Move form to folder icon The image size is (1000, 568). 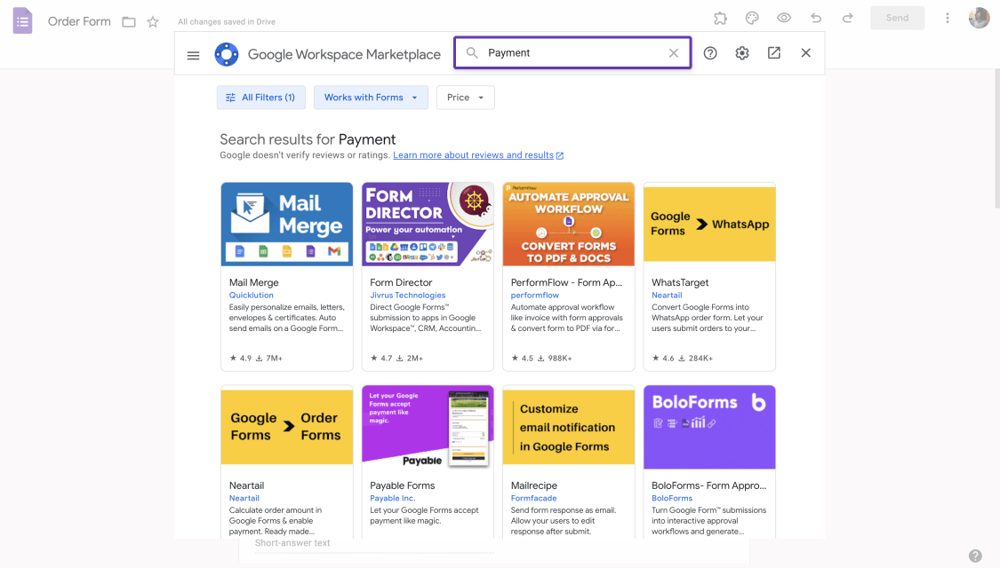(129, 22)
